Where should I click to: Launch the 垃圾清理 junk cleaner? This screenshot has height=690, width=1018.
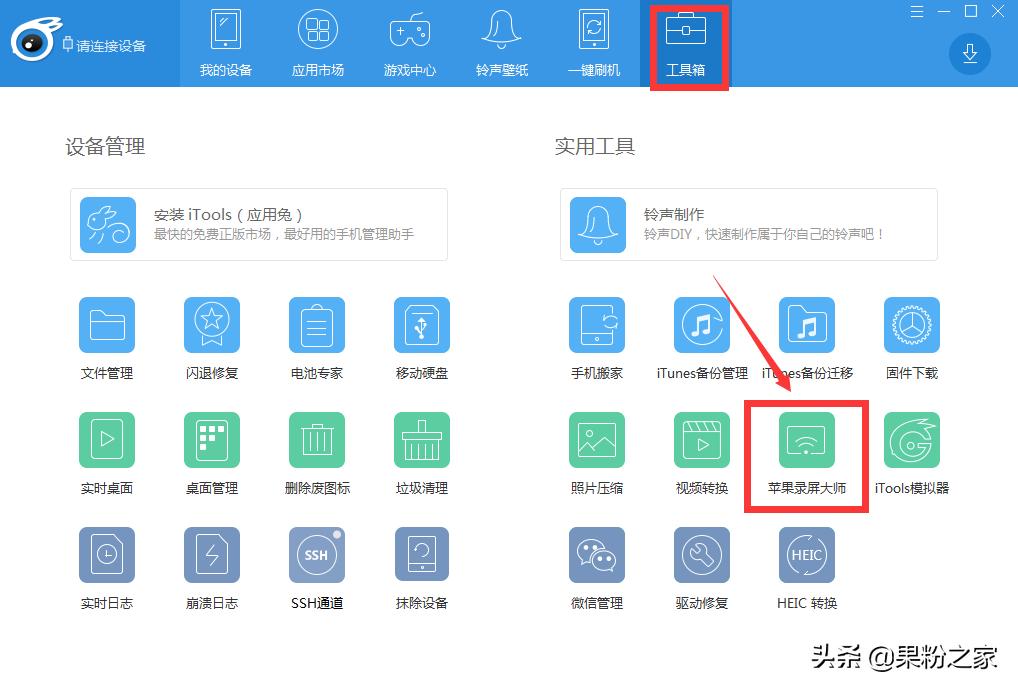[421, 439]
